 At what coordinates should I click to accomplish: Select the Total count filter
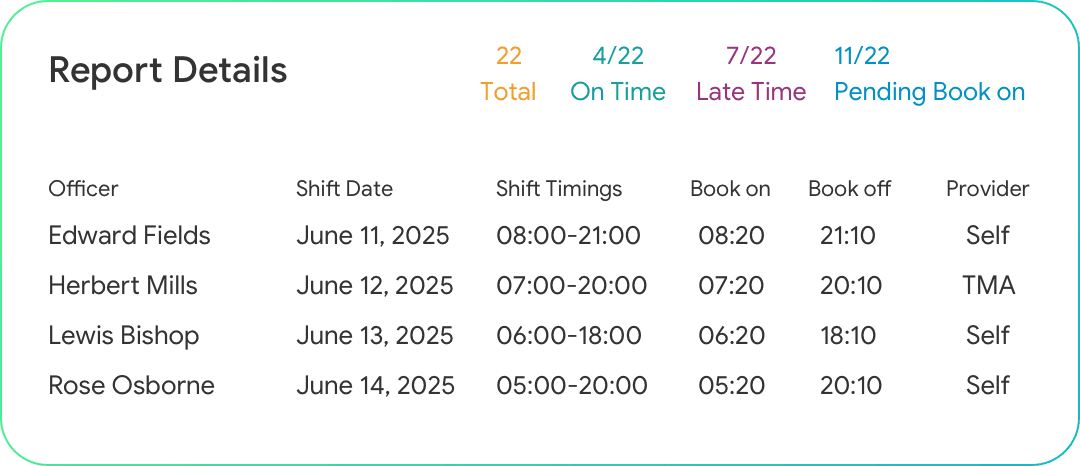508,74
